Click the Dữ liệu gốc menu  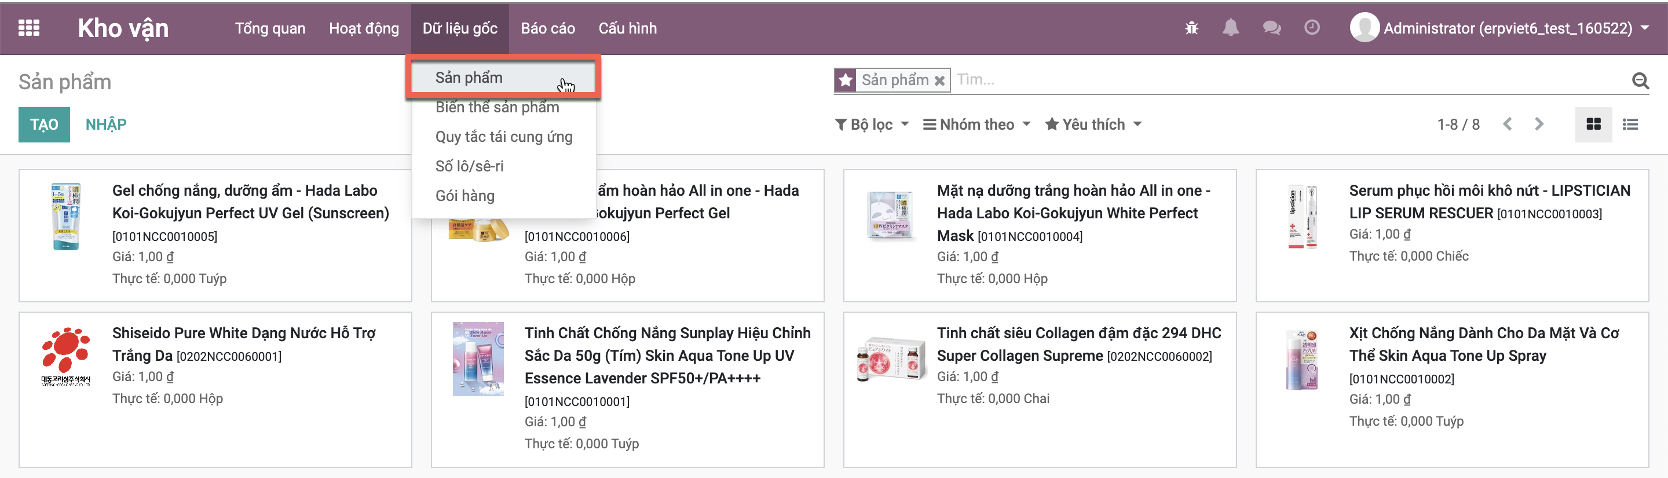[460, 28]
